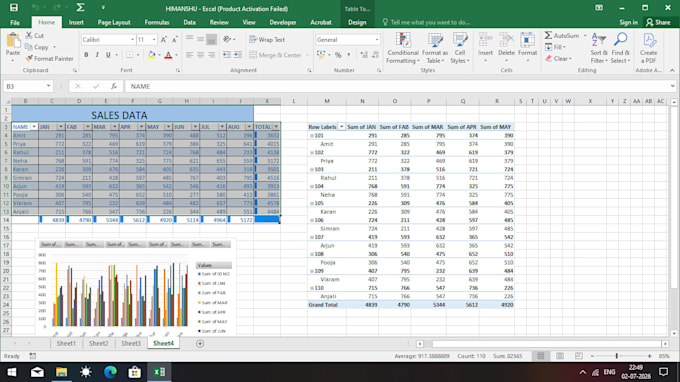680x382 pixels.
Task: Collapse group 110 in pivot table
Action: (311, 288)
